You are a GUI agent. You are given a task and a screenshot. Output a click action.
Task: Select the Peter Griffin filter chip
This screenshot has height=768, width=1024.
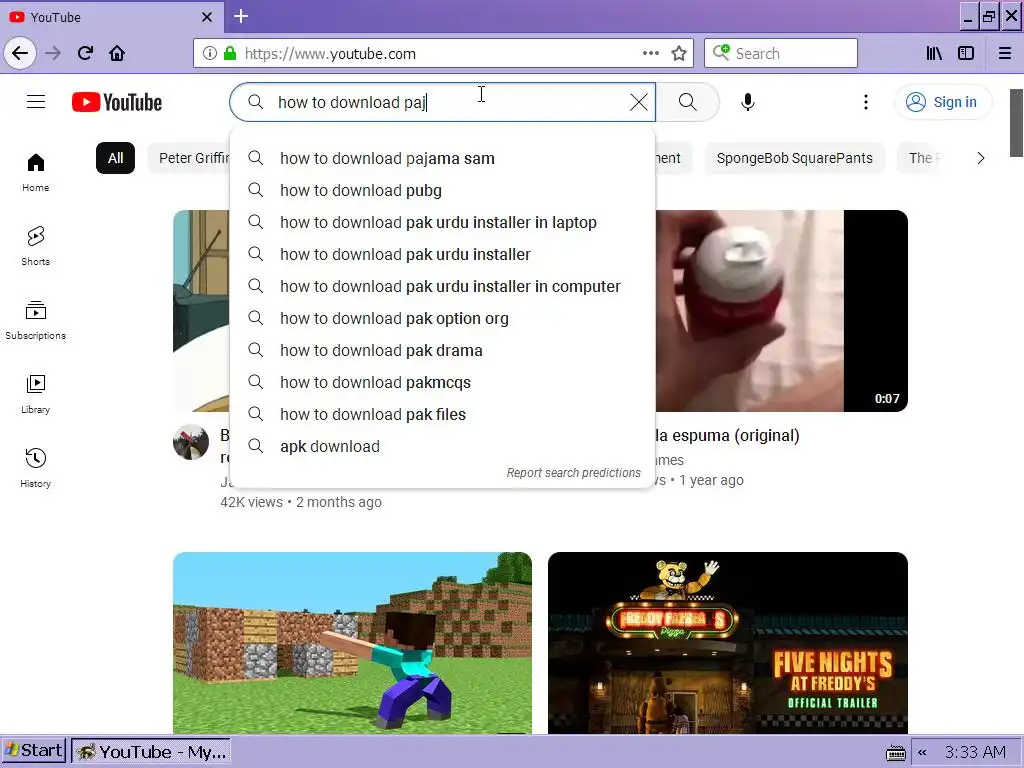pos(189,158)
